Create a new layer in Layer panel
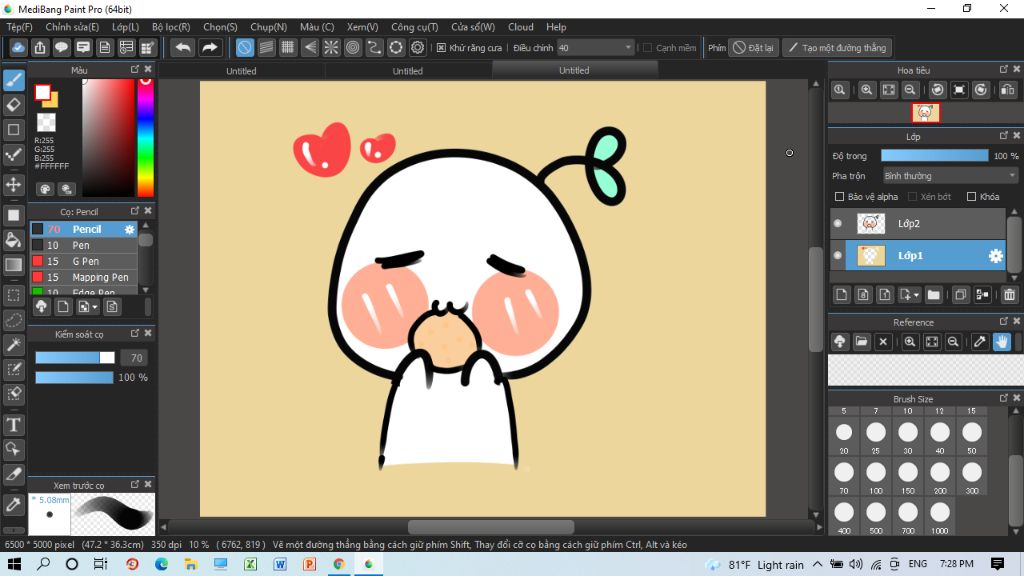 [x=841, y=295]
